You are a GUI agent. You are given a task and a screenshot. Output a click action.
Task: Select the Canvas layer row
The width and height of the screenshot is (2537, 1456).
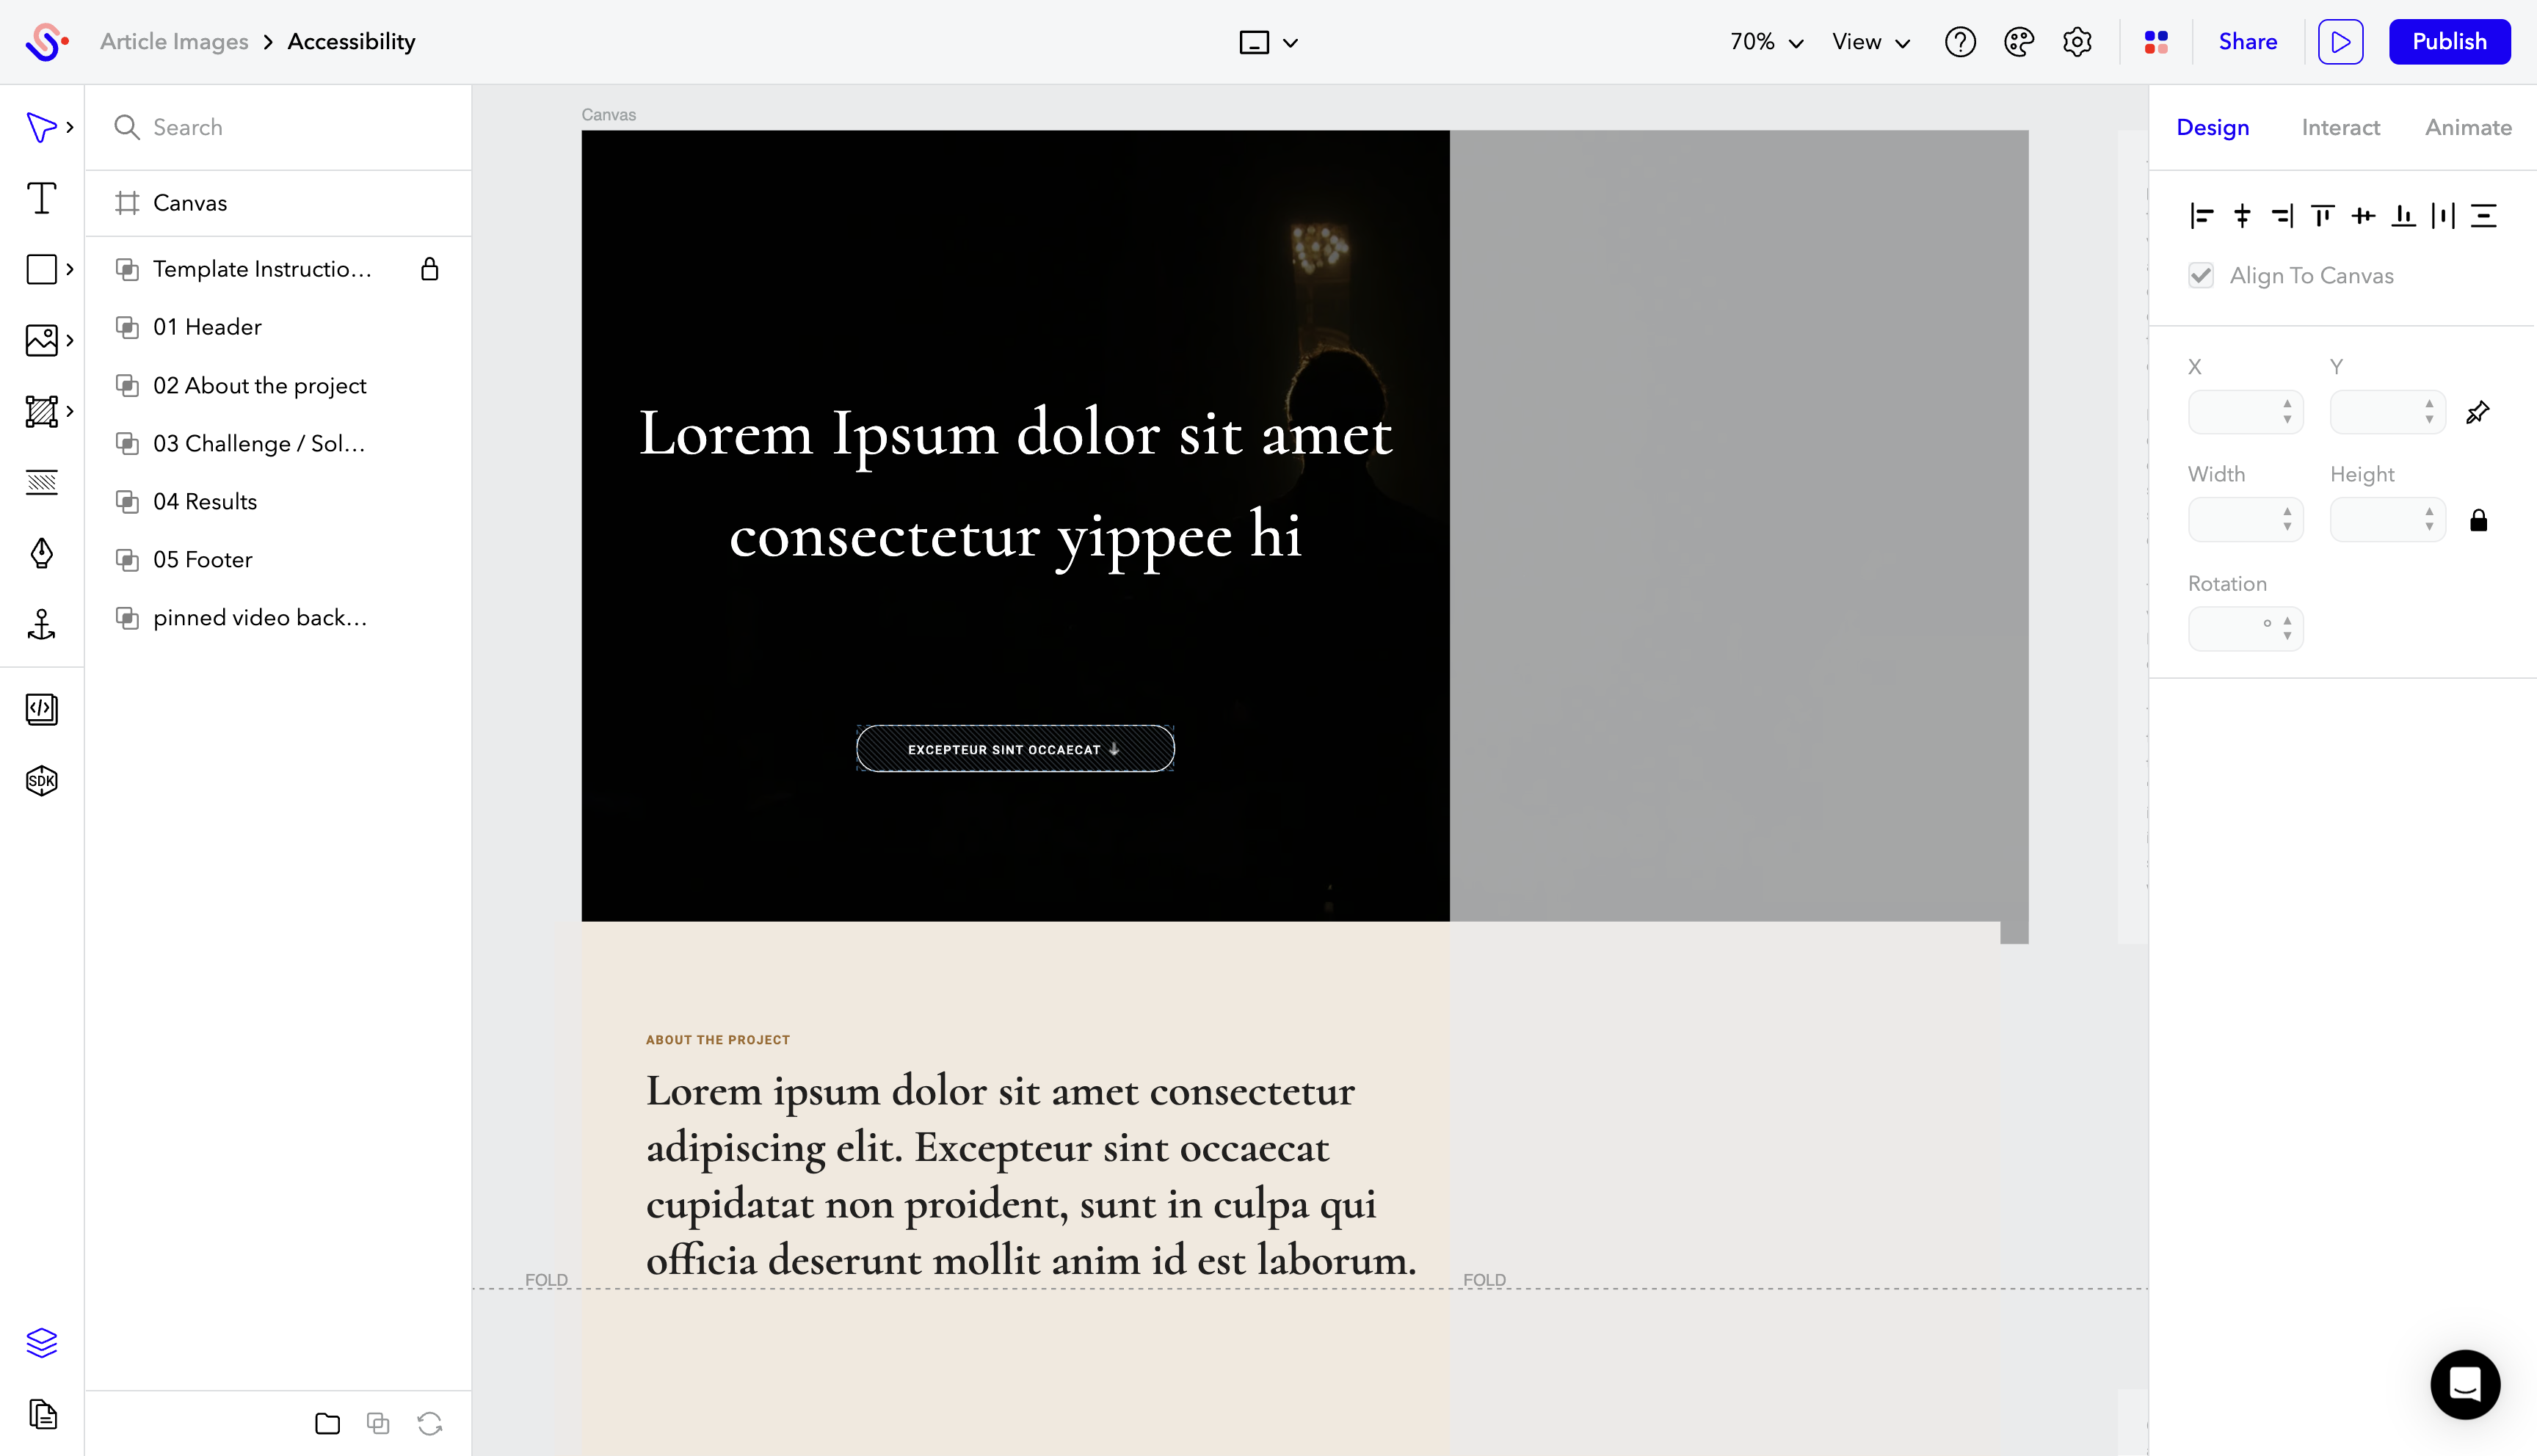278,203
